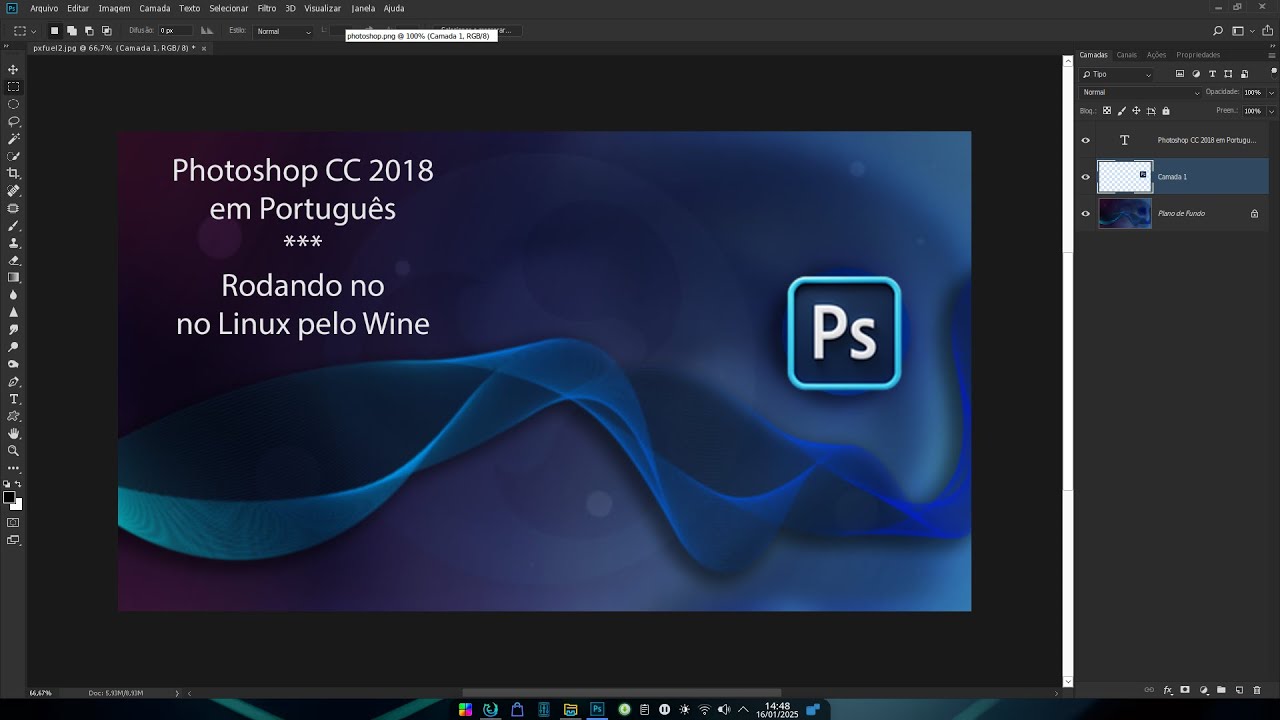Image resolution: width=1280 pixels, height=720 pixels.
Task: Select the Clone Stamp tool
Action: tap(13, 242)
